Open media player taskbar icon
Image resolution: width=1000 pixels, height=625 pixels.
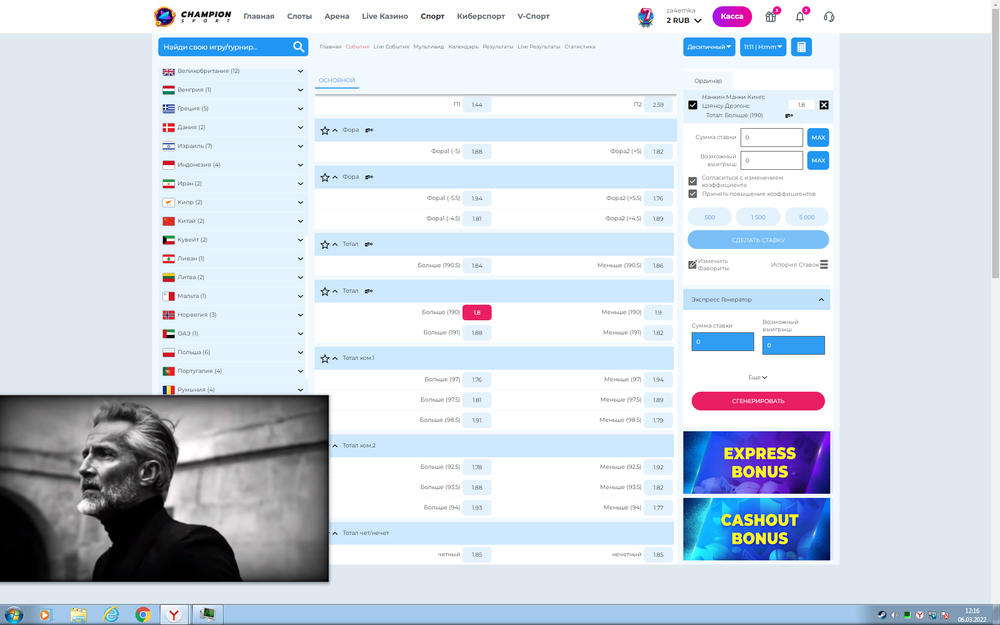pos(45,615)
